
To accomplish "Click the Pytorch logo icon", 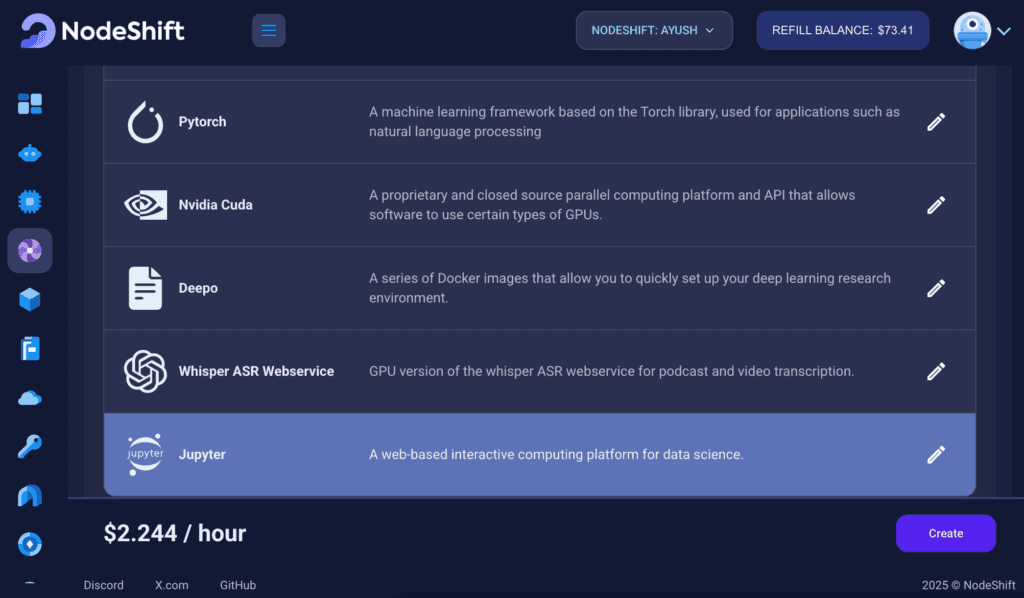I will 145,122.
